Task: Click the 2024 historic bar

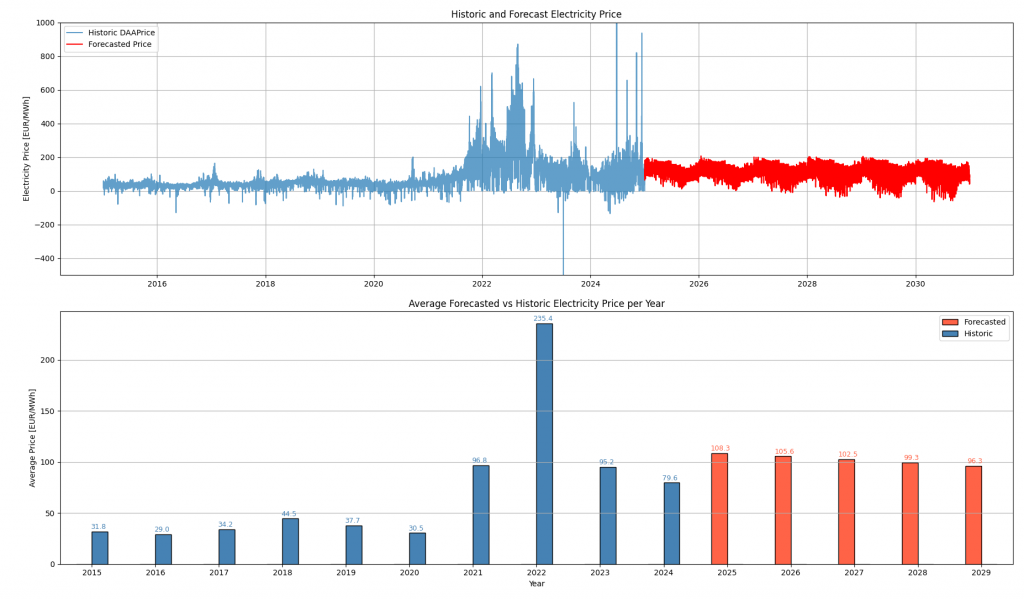Action: pyautogui.click(x=671, y=523)
